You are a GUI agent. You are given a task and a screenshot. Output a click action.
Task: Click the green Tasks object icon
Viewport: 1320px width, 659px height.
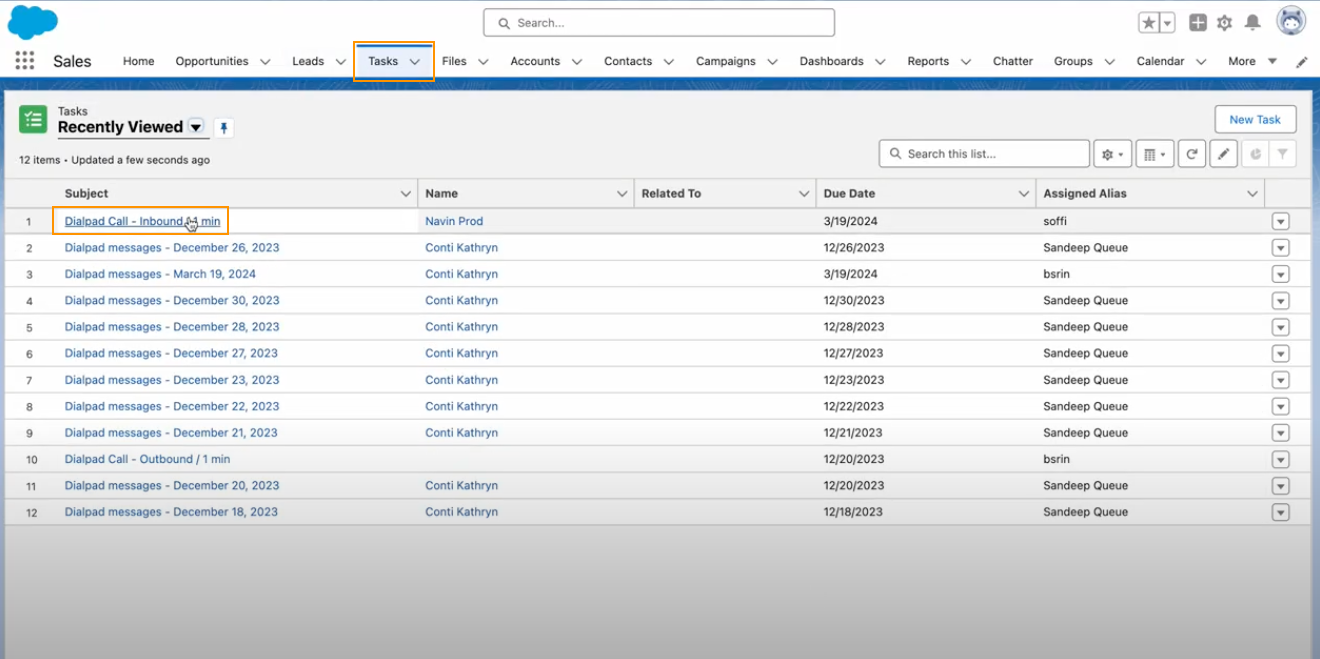pyautogui.click(x=33, y=120)
